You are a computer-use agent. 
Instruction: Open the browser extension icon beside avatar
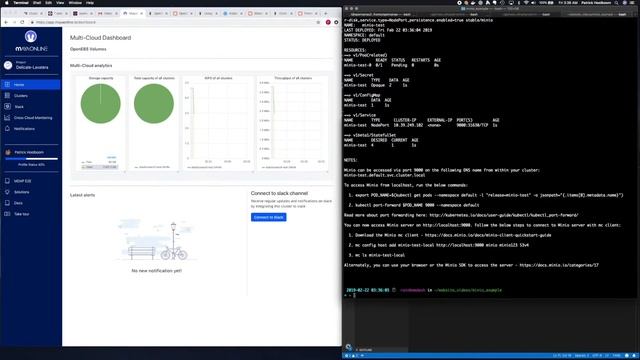coord(336,22)
